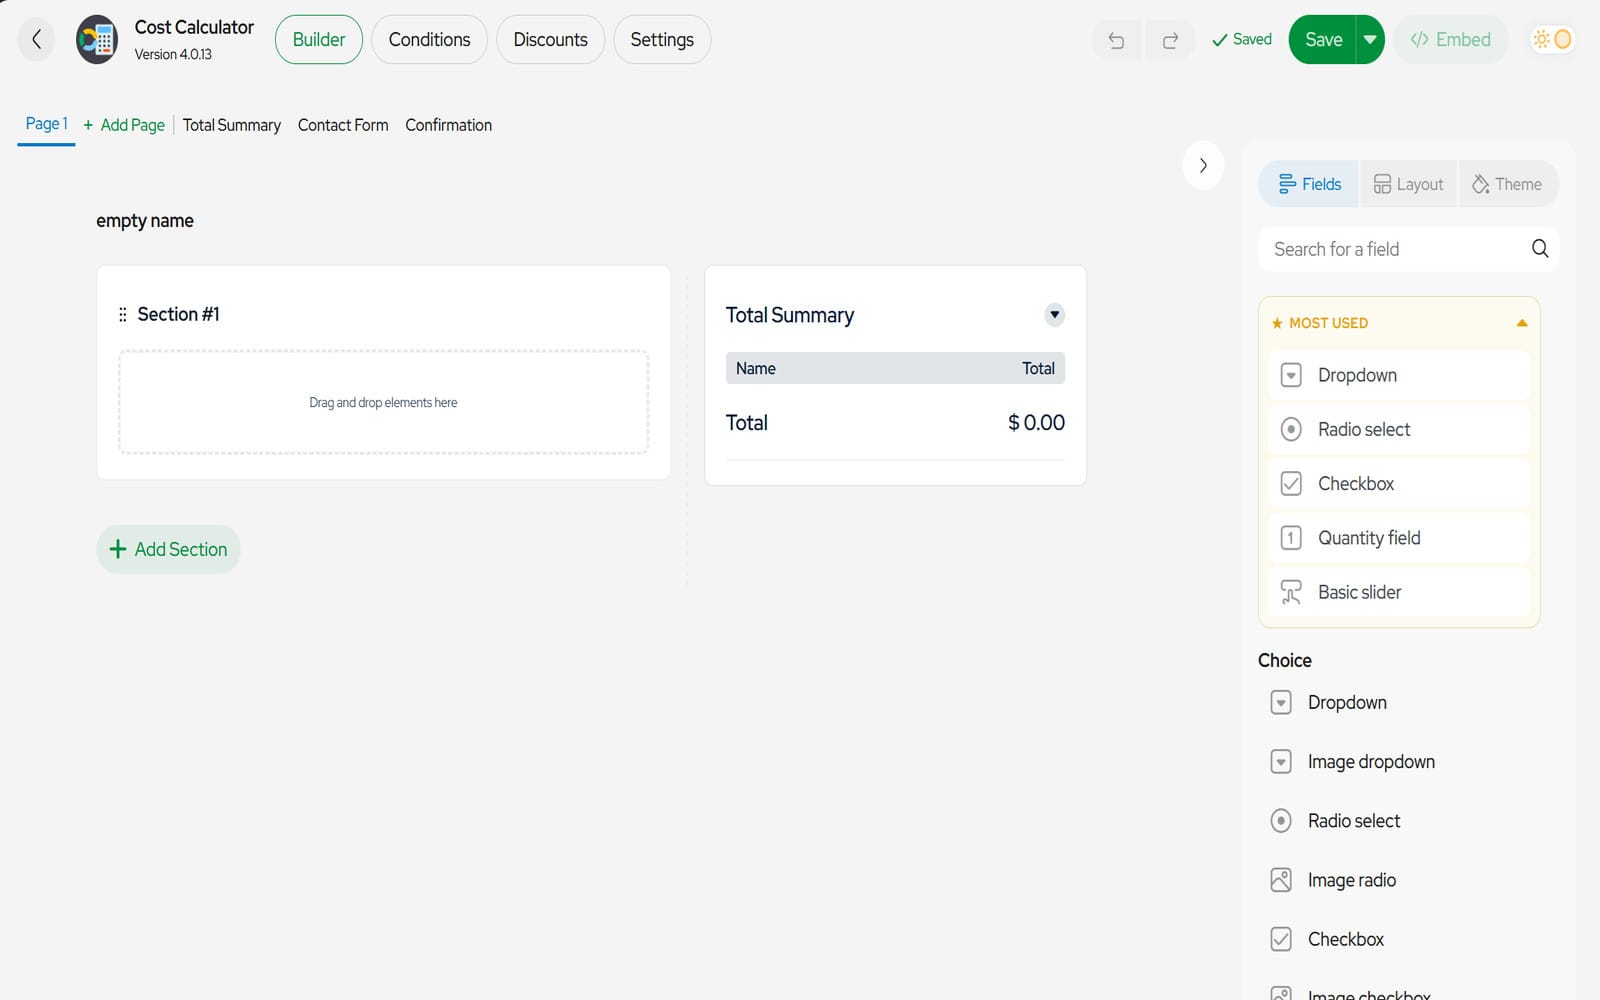This screenshot has width=1600, height=1000.
Task: Switch to the Discounts tab
Action: (x=550, y=40)
